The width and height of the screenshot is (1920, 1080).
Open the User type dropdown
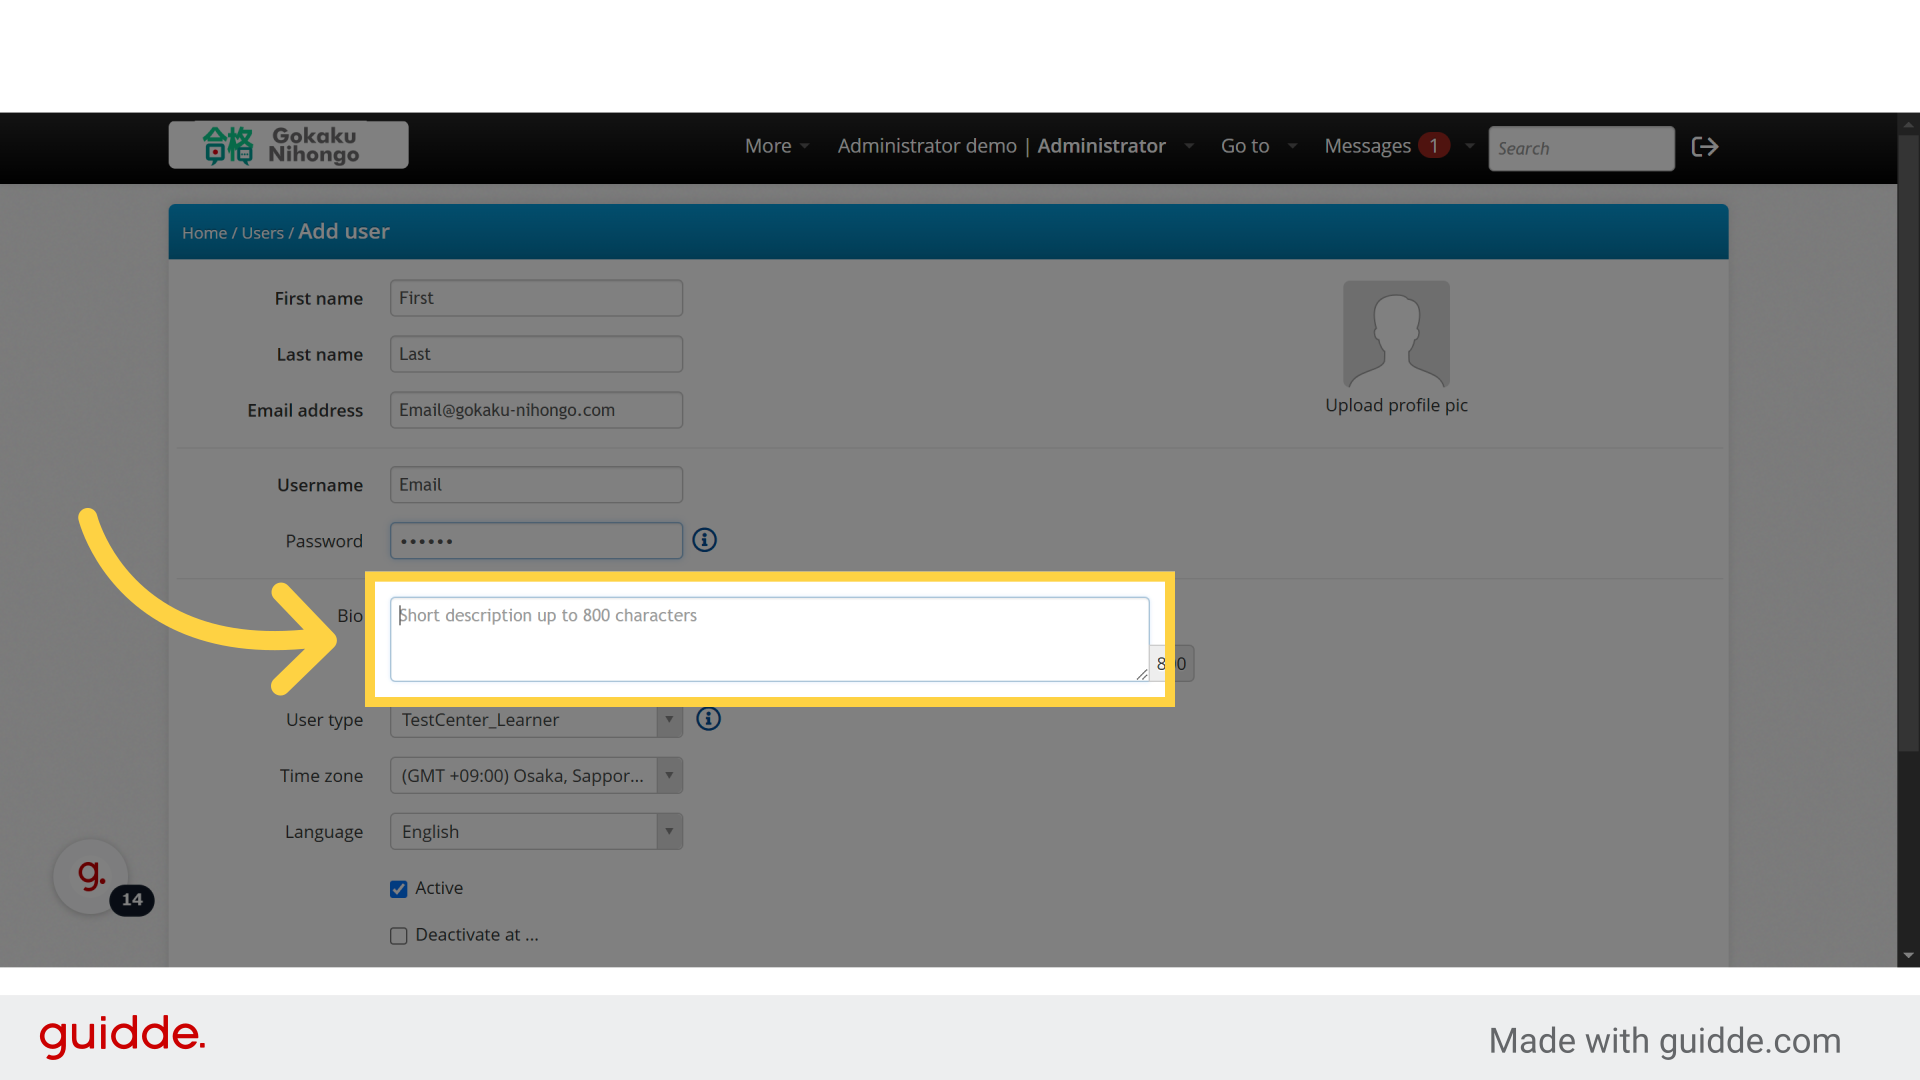click(x=535, y=720)
